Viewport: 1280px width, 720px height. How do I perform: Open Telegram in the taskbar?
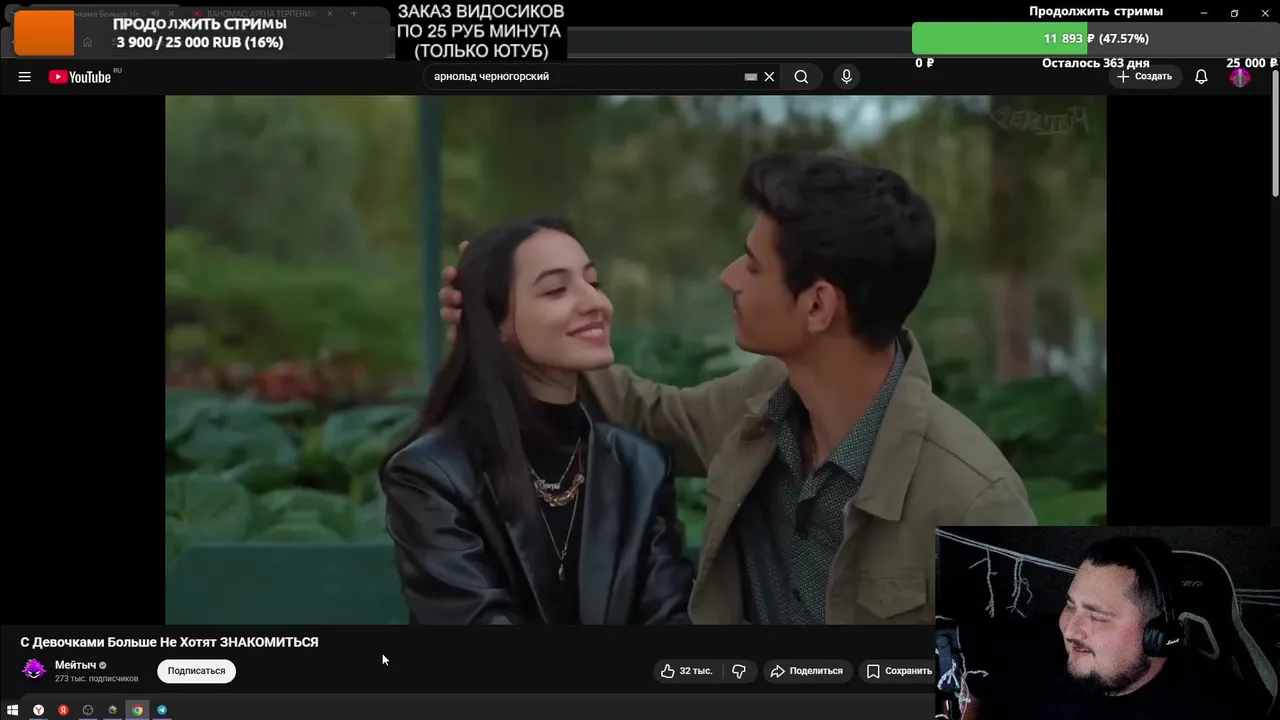[162, 710]
